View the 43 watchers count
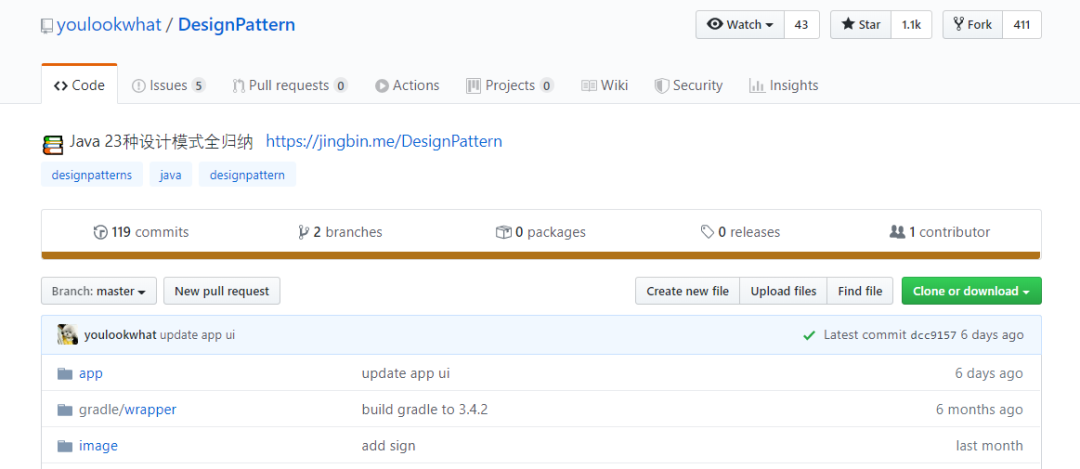 click(801, 25)
